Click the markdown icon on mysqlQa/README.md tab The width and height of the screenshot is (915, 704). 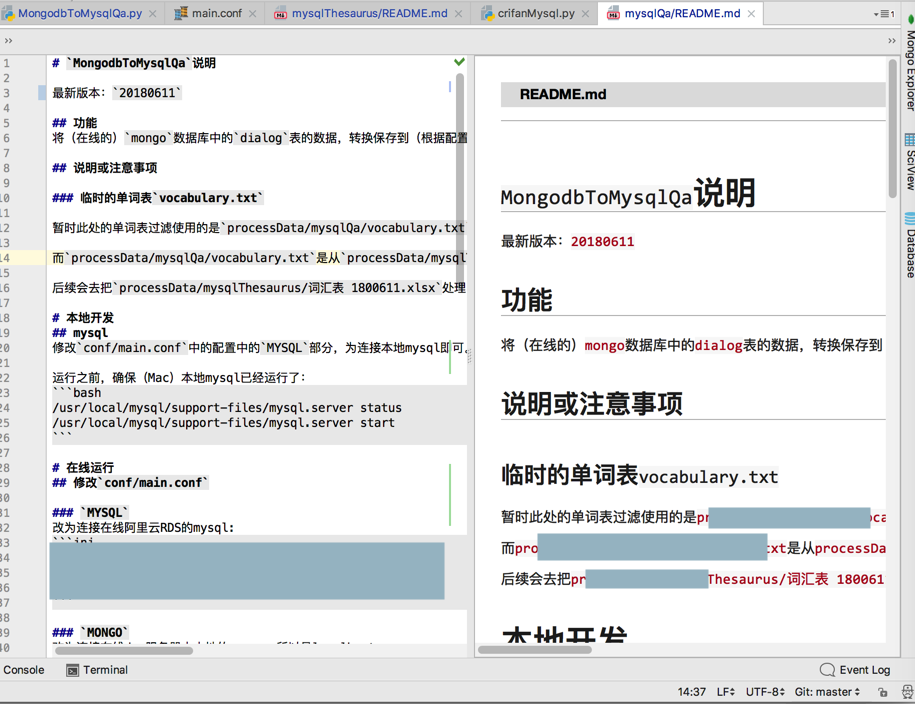click(x=613, y=14)
